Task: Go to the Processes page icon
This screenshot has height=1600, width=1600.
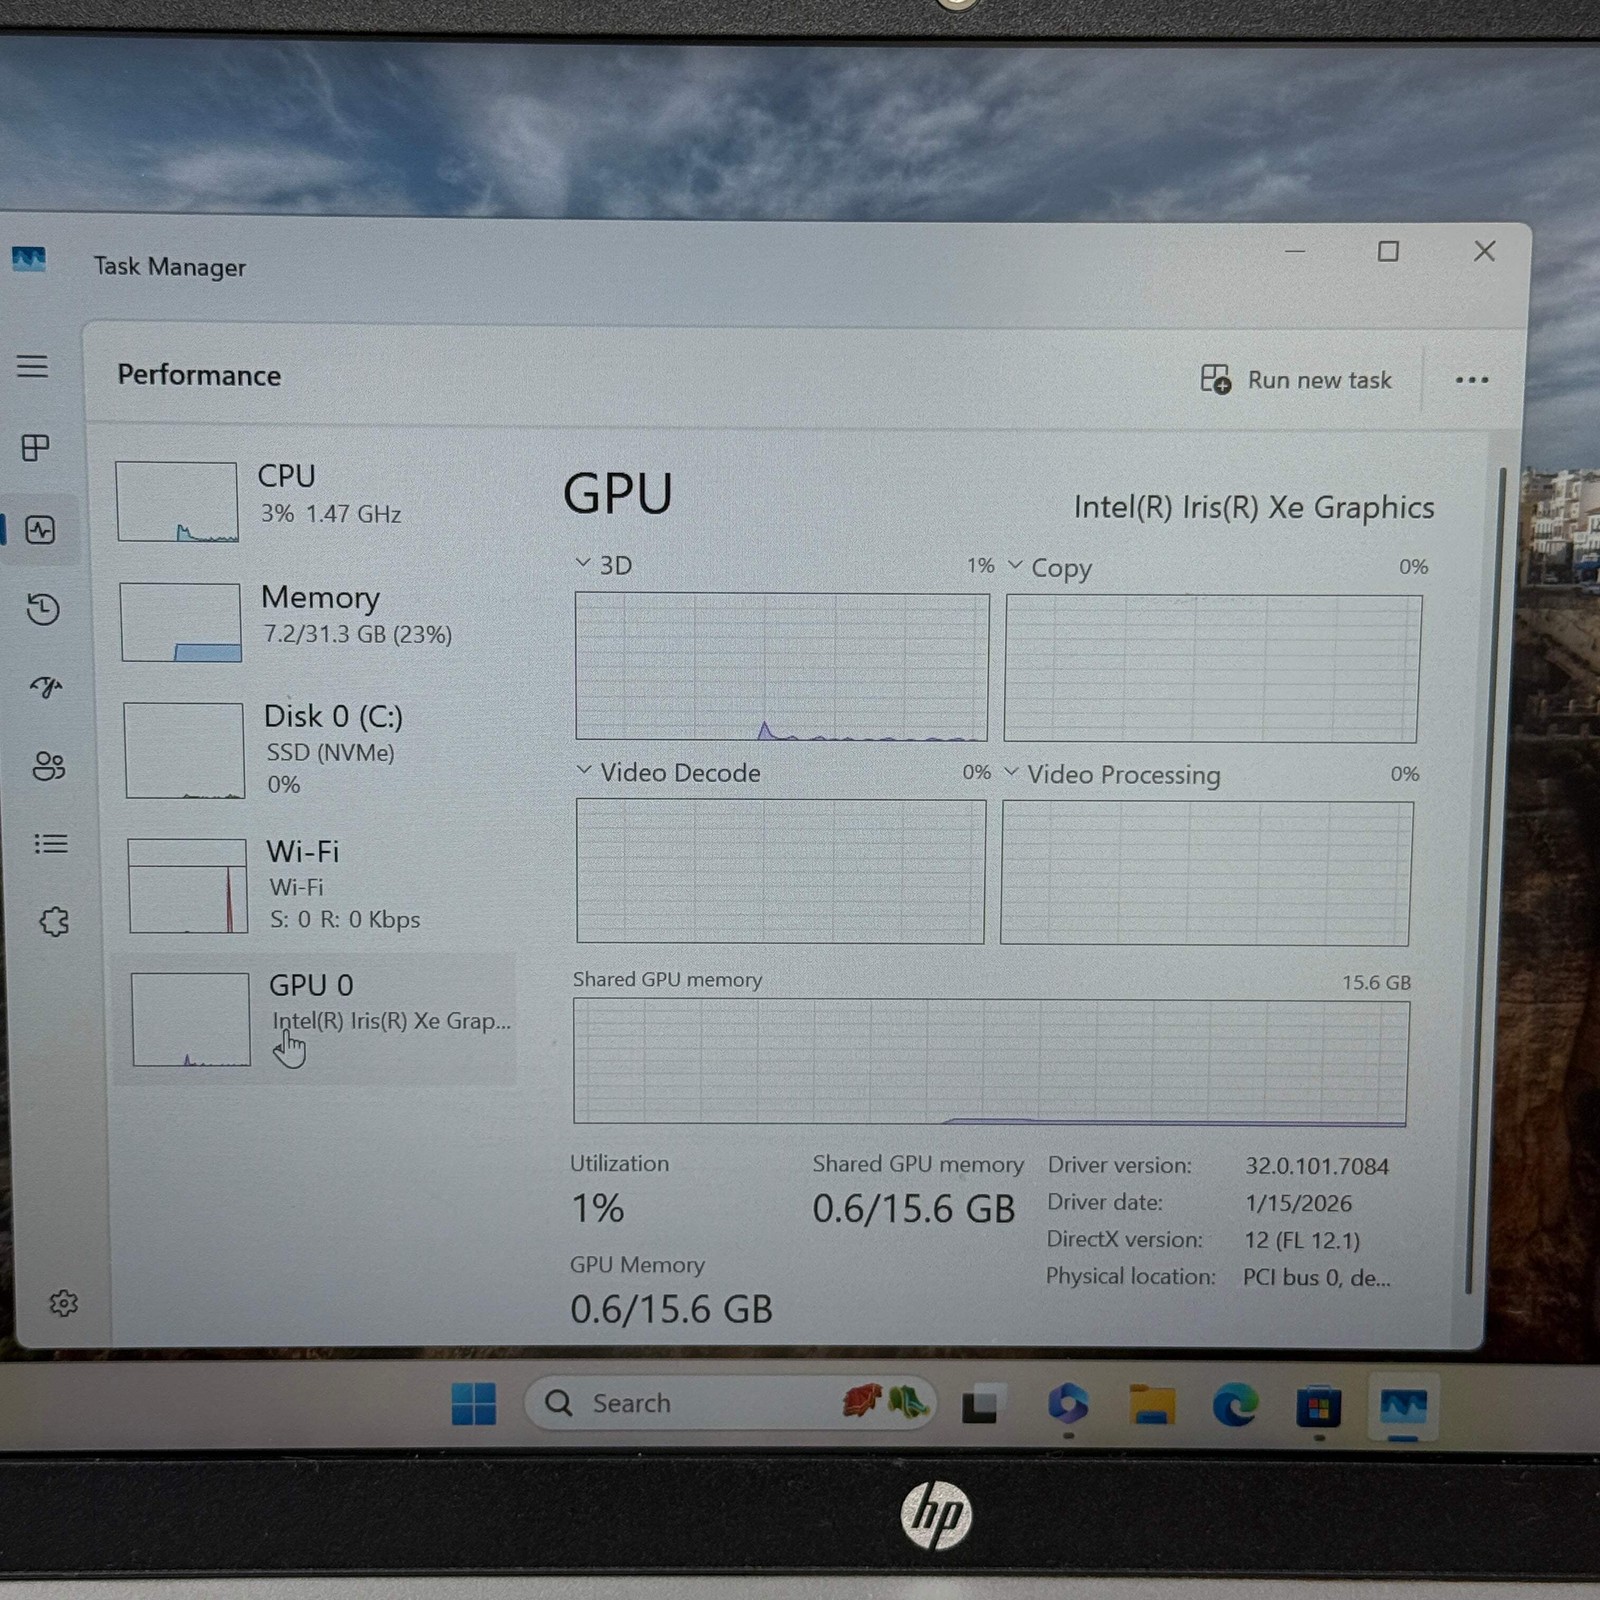Action: (36, 447)
